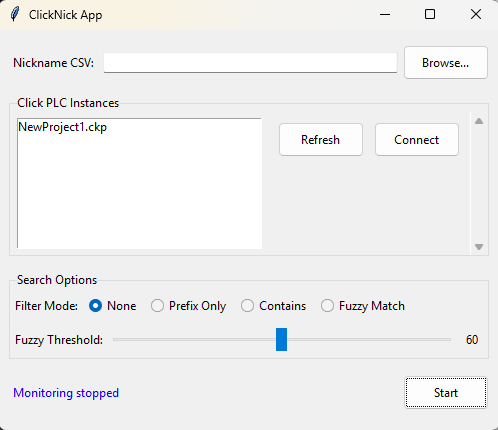Select the None filter mode
The width and height of the screenshot is (498, 430).
[113, 306]
